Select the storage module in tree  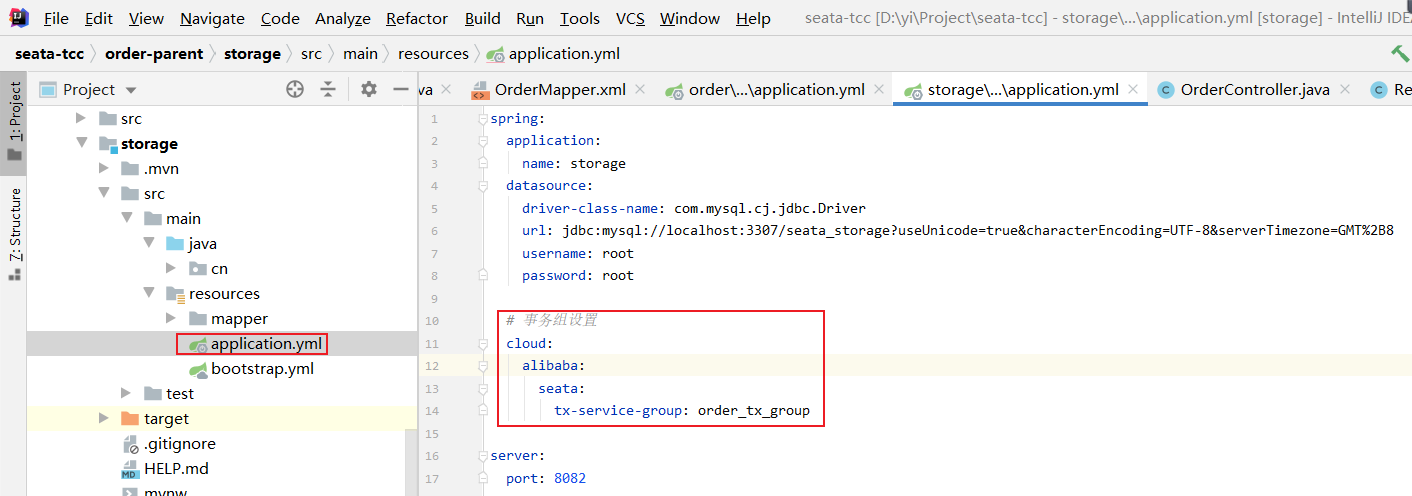click(x=149, y=144)
